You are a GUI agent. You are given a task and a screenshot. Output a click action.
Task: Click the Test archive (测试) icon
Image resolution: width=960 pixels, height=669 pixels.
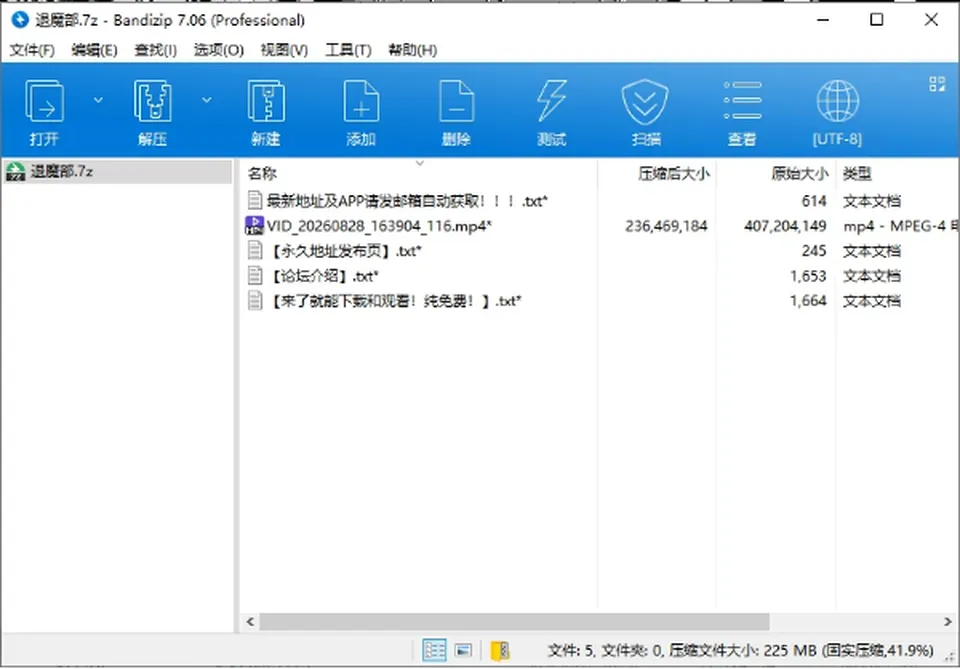coord(552,101)
